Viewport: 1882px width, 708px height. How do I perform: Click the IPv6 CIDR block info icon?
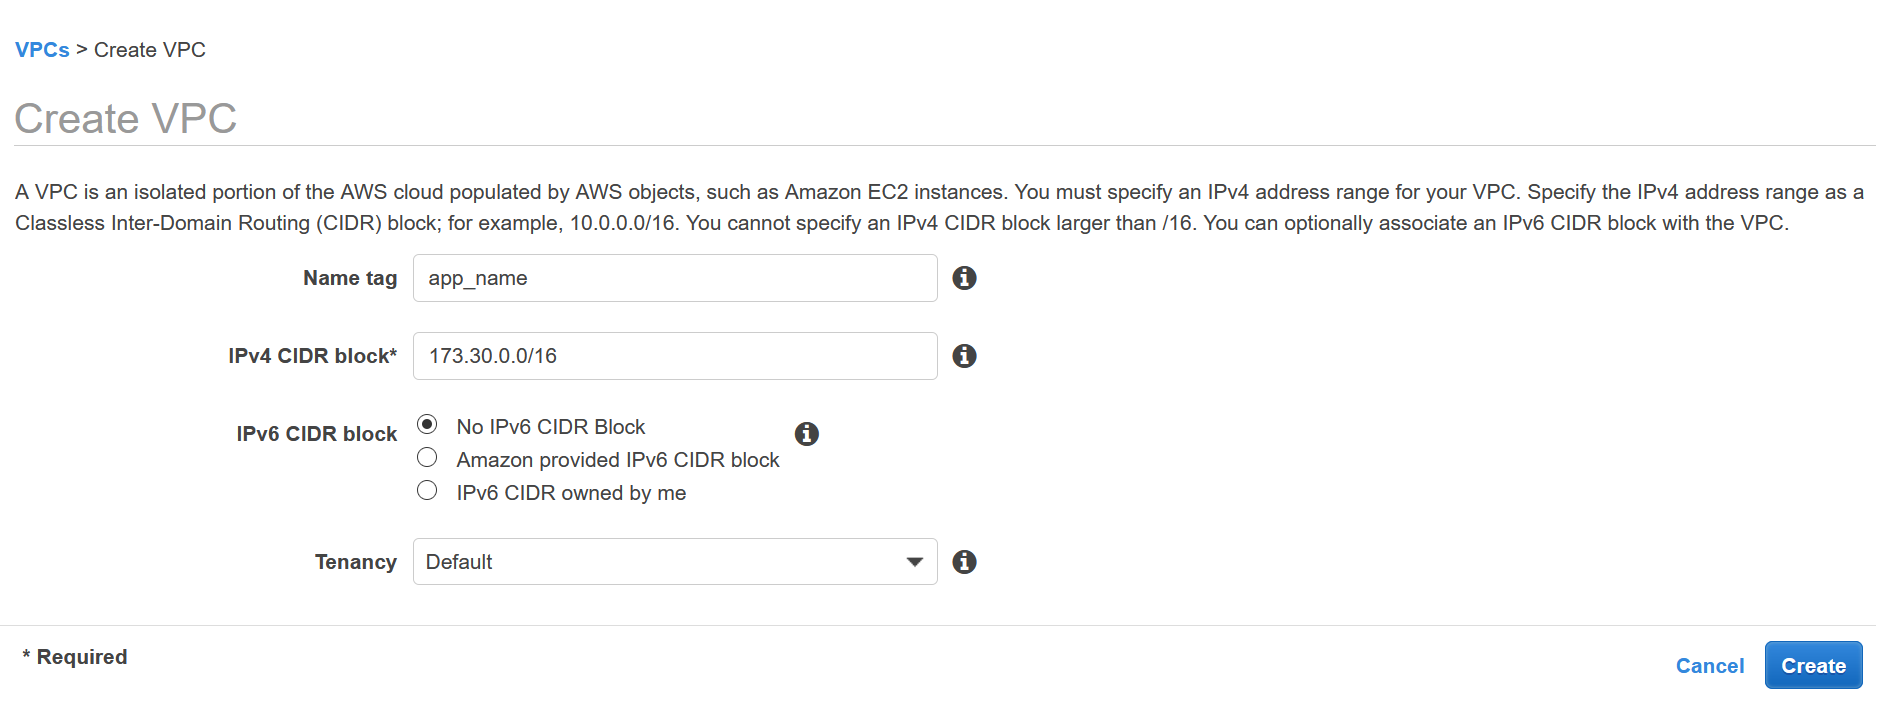point(806,434)
